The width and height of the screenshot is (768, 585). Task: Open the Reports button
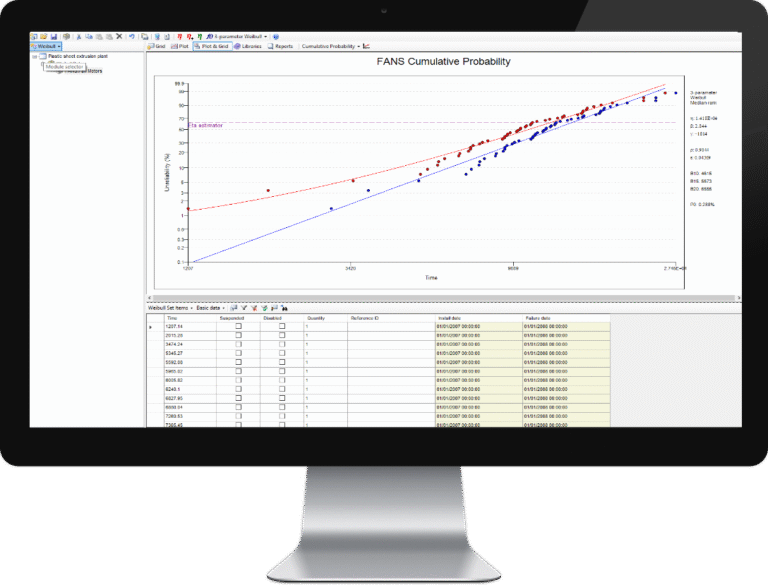tap(281, 46)
